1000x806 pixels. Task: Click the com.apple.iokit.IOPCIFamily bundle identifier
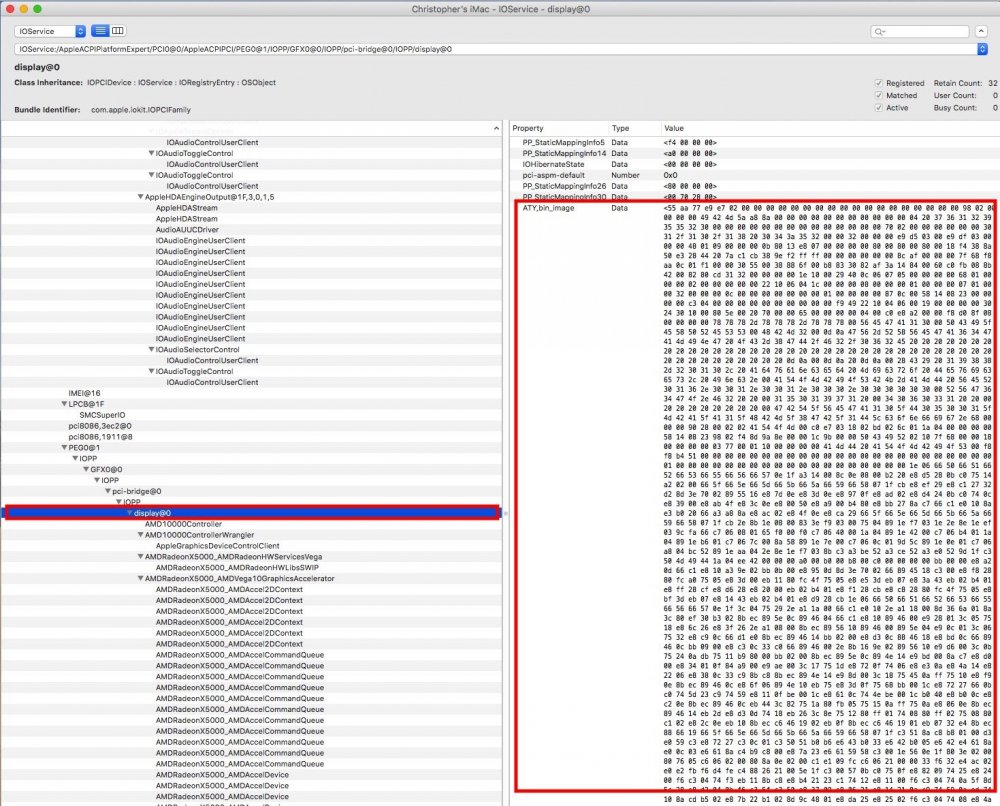pyautogui.click(x=140, y=110)
